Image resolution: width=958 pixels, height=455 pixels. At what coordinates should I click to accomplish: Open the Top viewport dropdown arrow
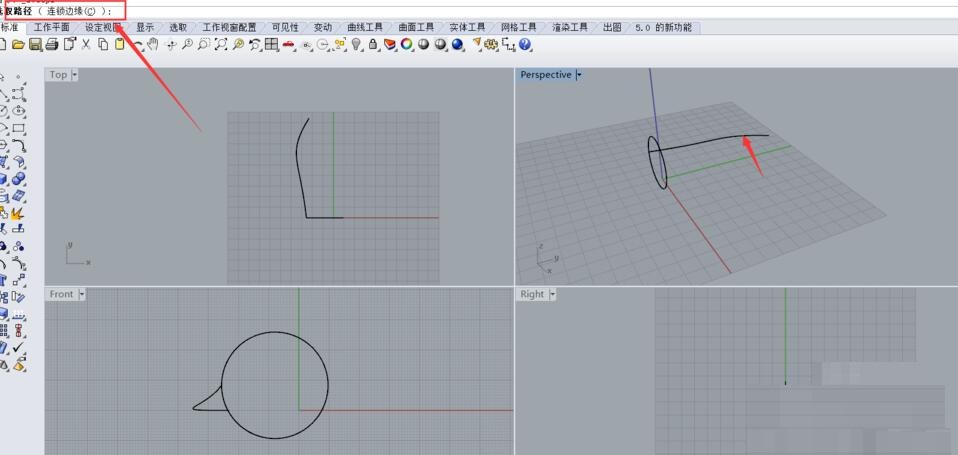(74, 75)
